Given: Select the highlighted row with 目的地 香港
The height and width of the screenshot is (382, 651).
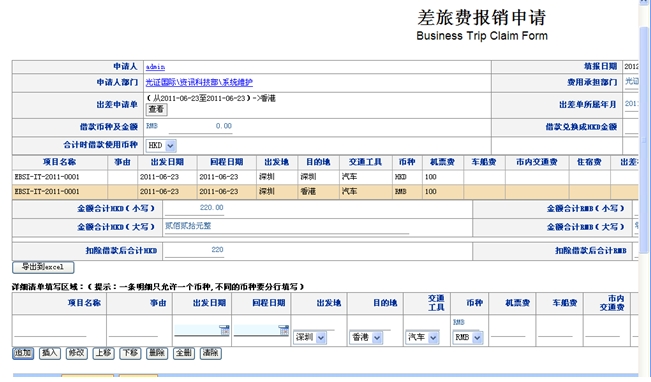Looking at the screenshot, I should point(325,192).
